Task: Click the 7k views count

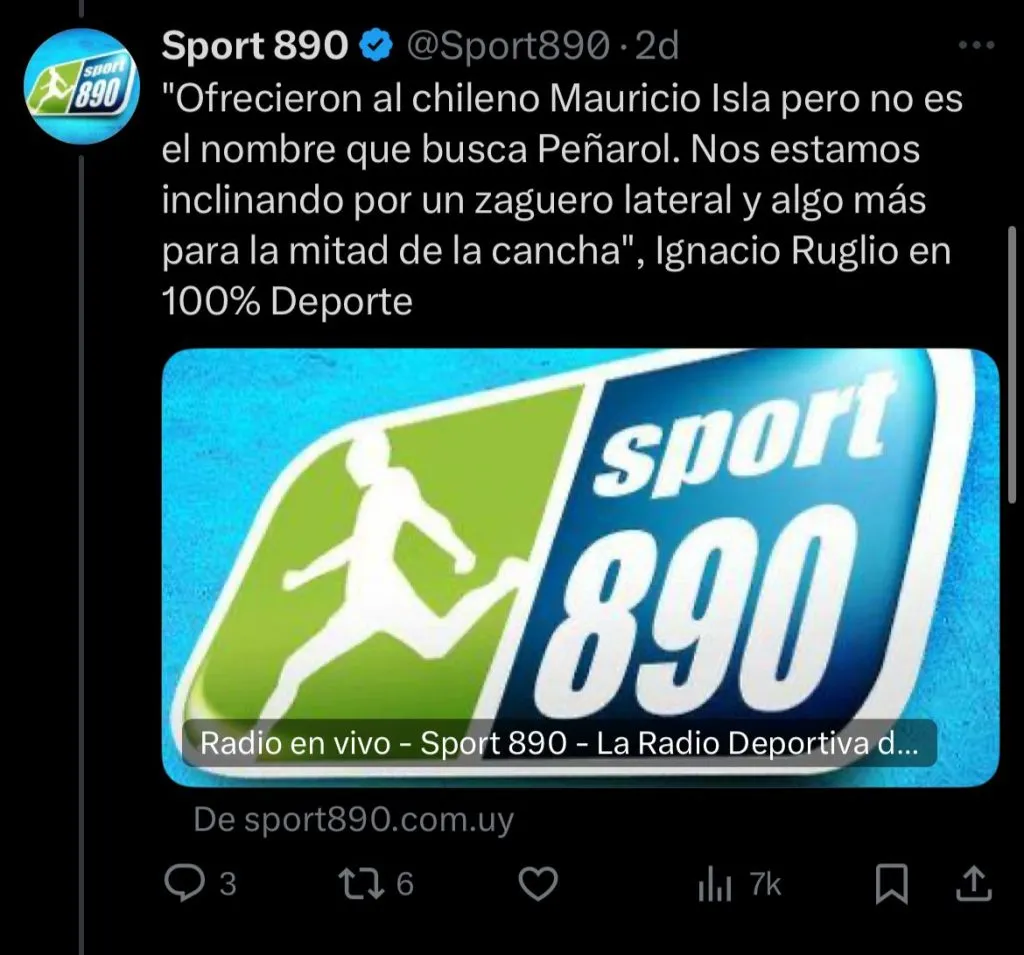Action: 765,885
